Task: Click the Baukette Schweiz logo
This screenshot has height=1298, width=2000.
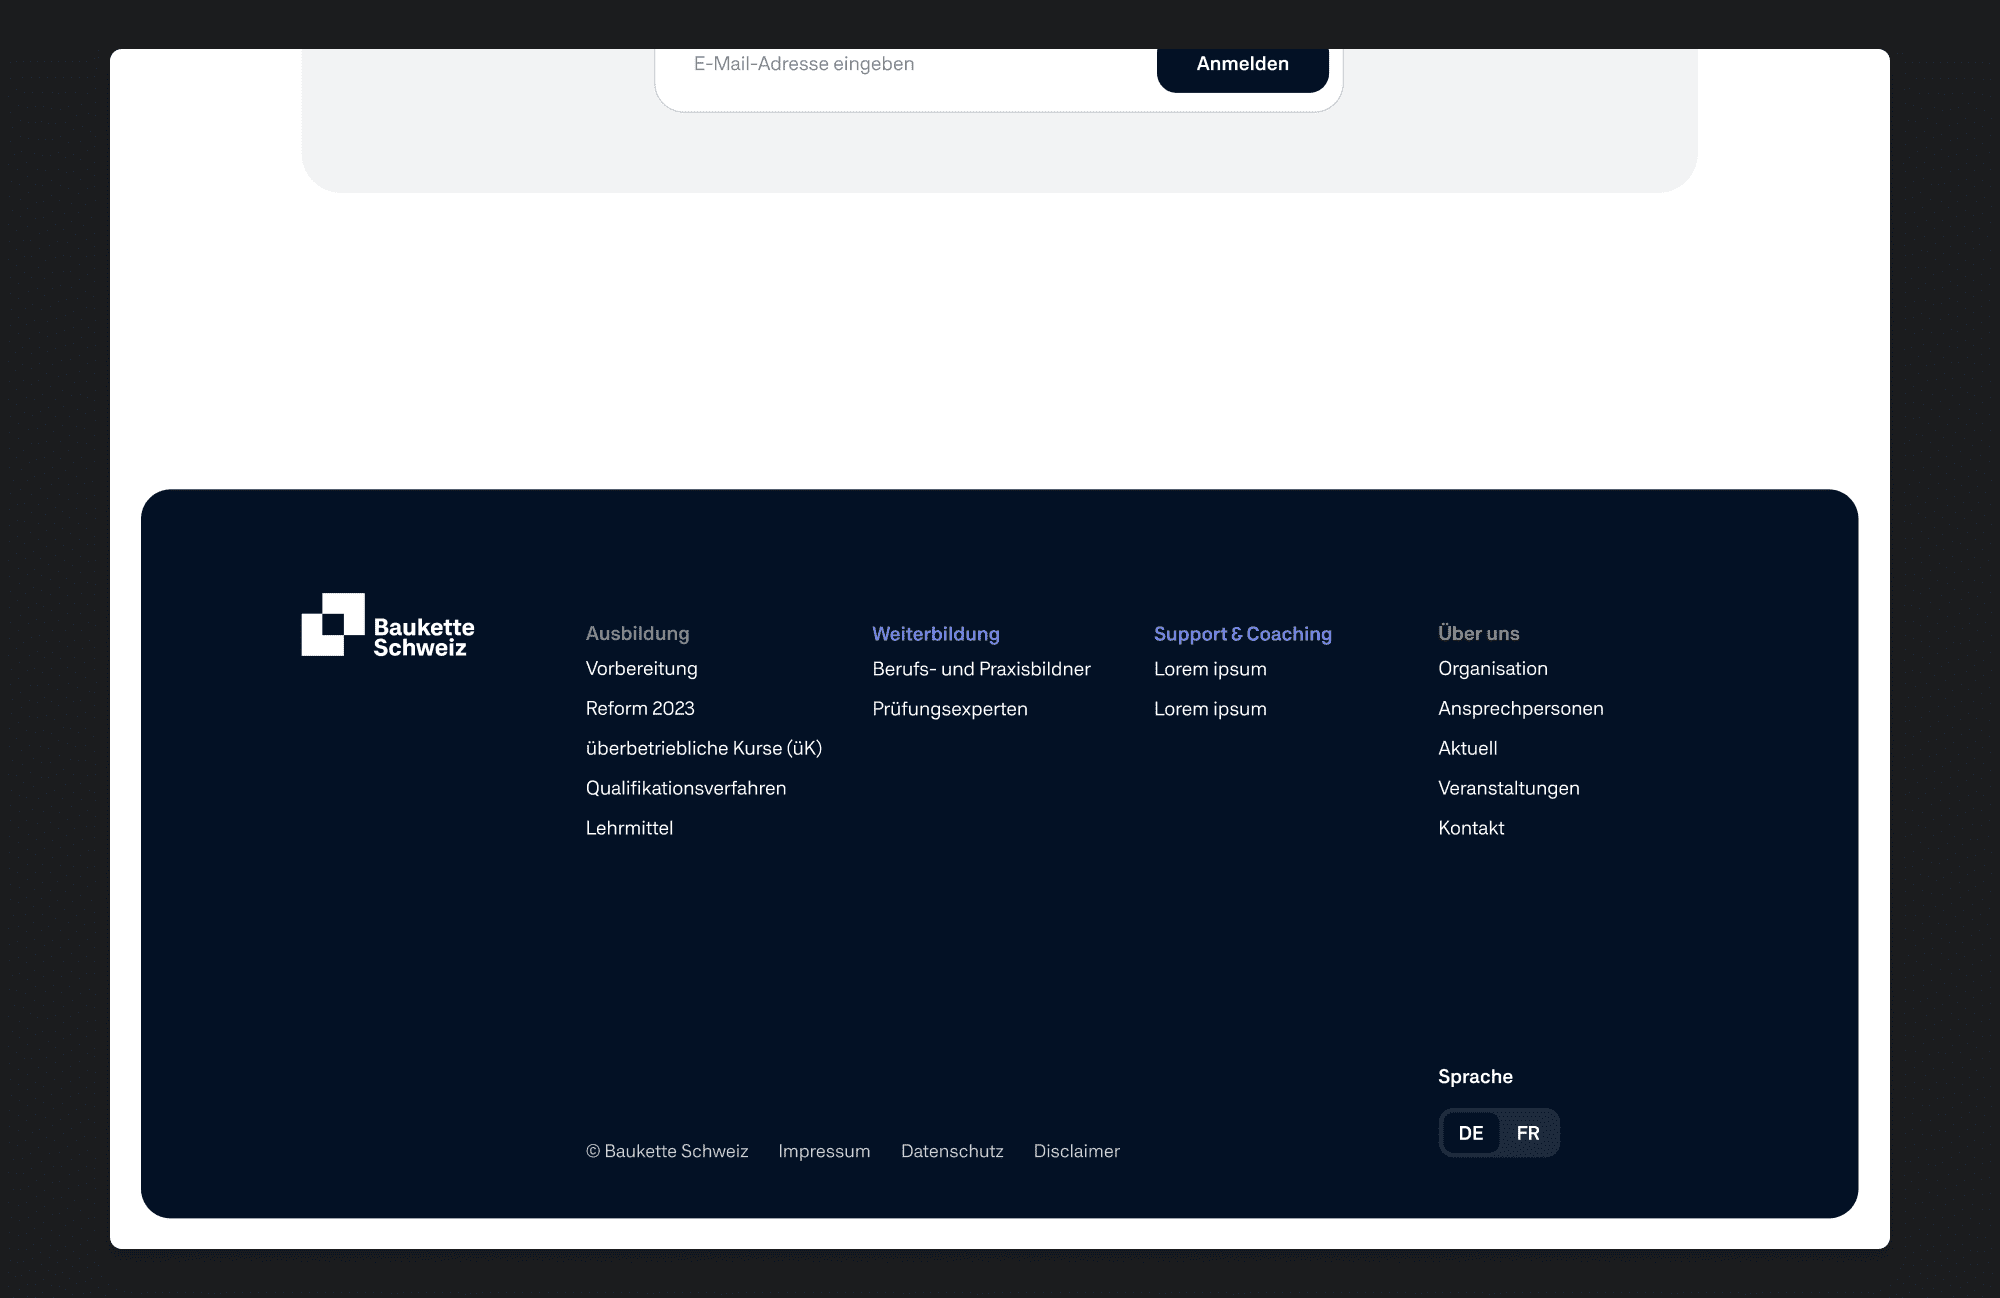Action: coord(388,625)
